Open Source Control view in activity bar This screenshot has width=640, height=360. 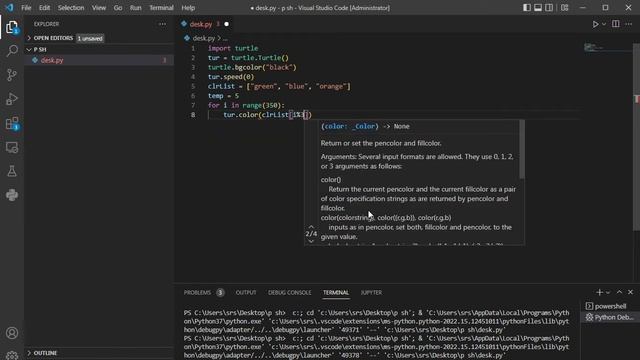pyautogui.click(x=12, y=75)
